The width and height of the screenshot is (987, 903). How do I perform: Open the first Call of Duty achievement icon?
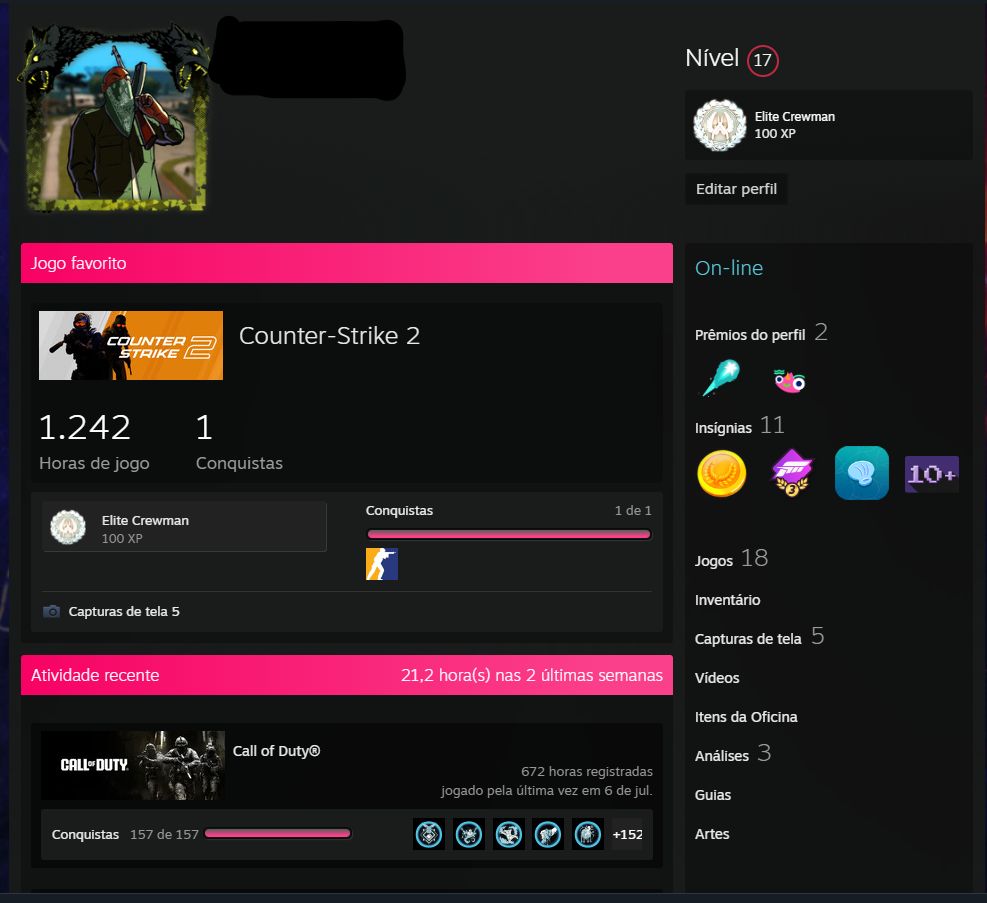[x=429, y=834]
